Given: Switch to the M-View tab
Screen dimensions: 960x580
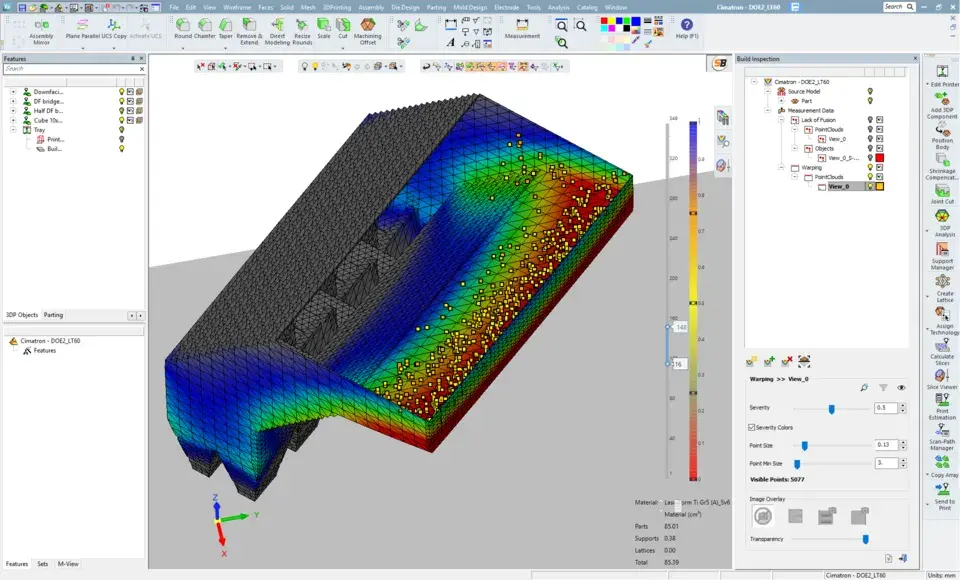Looking at the screenshot, I should [x=68, y=564].
